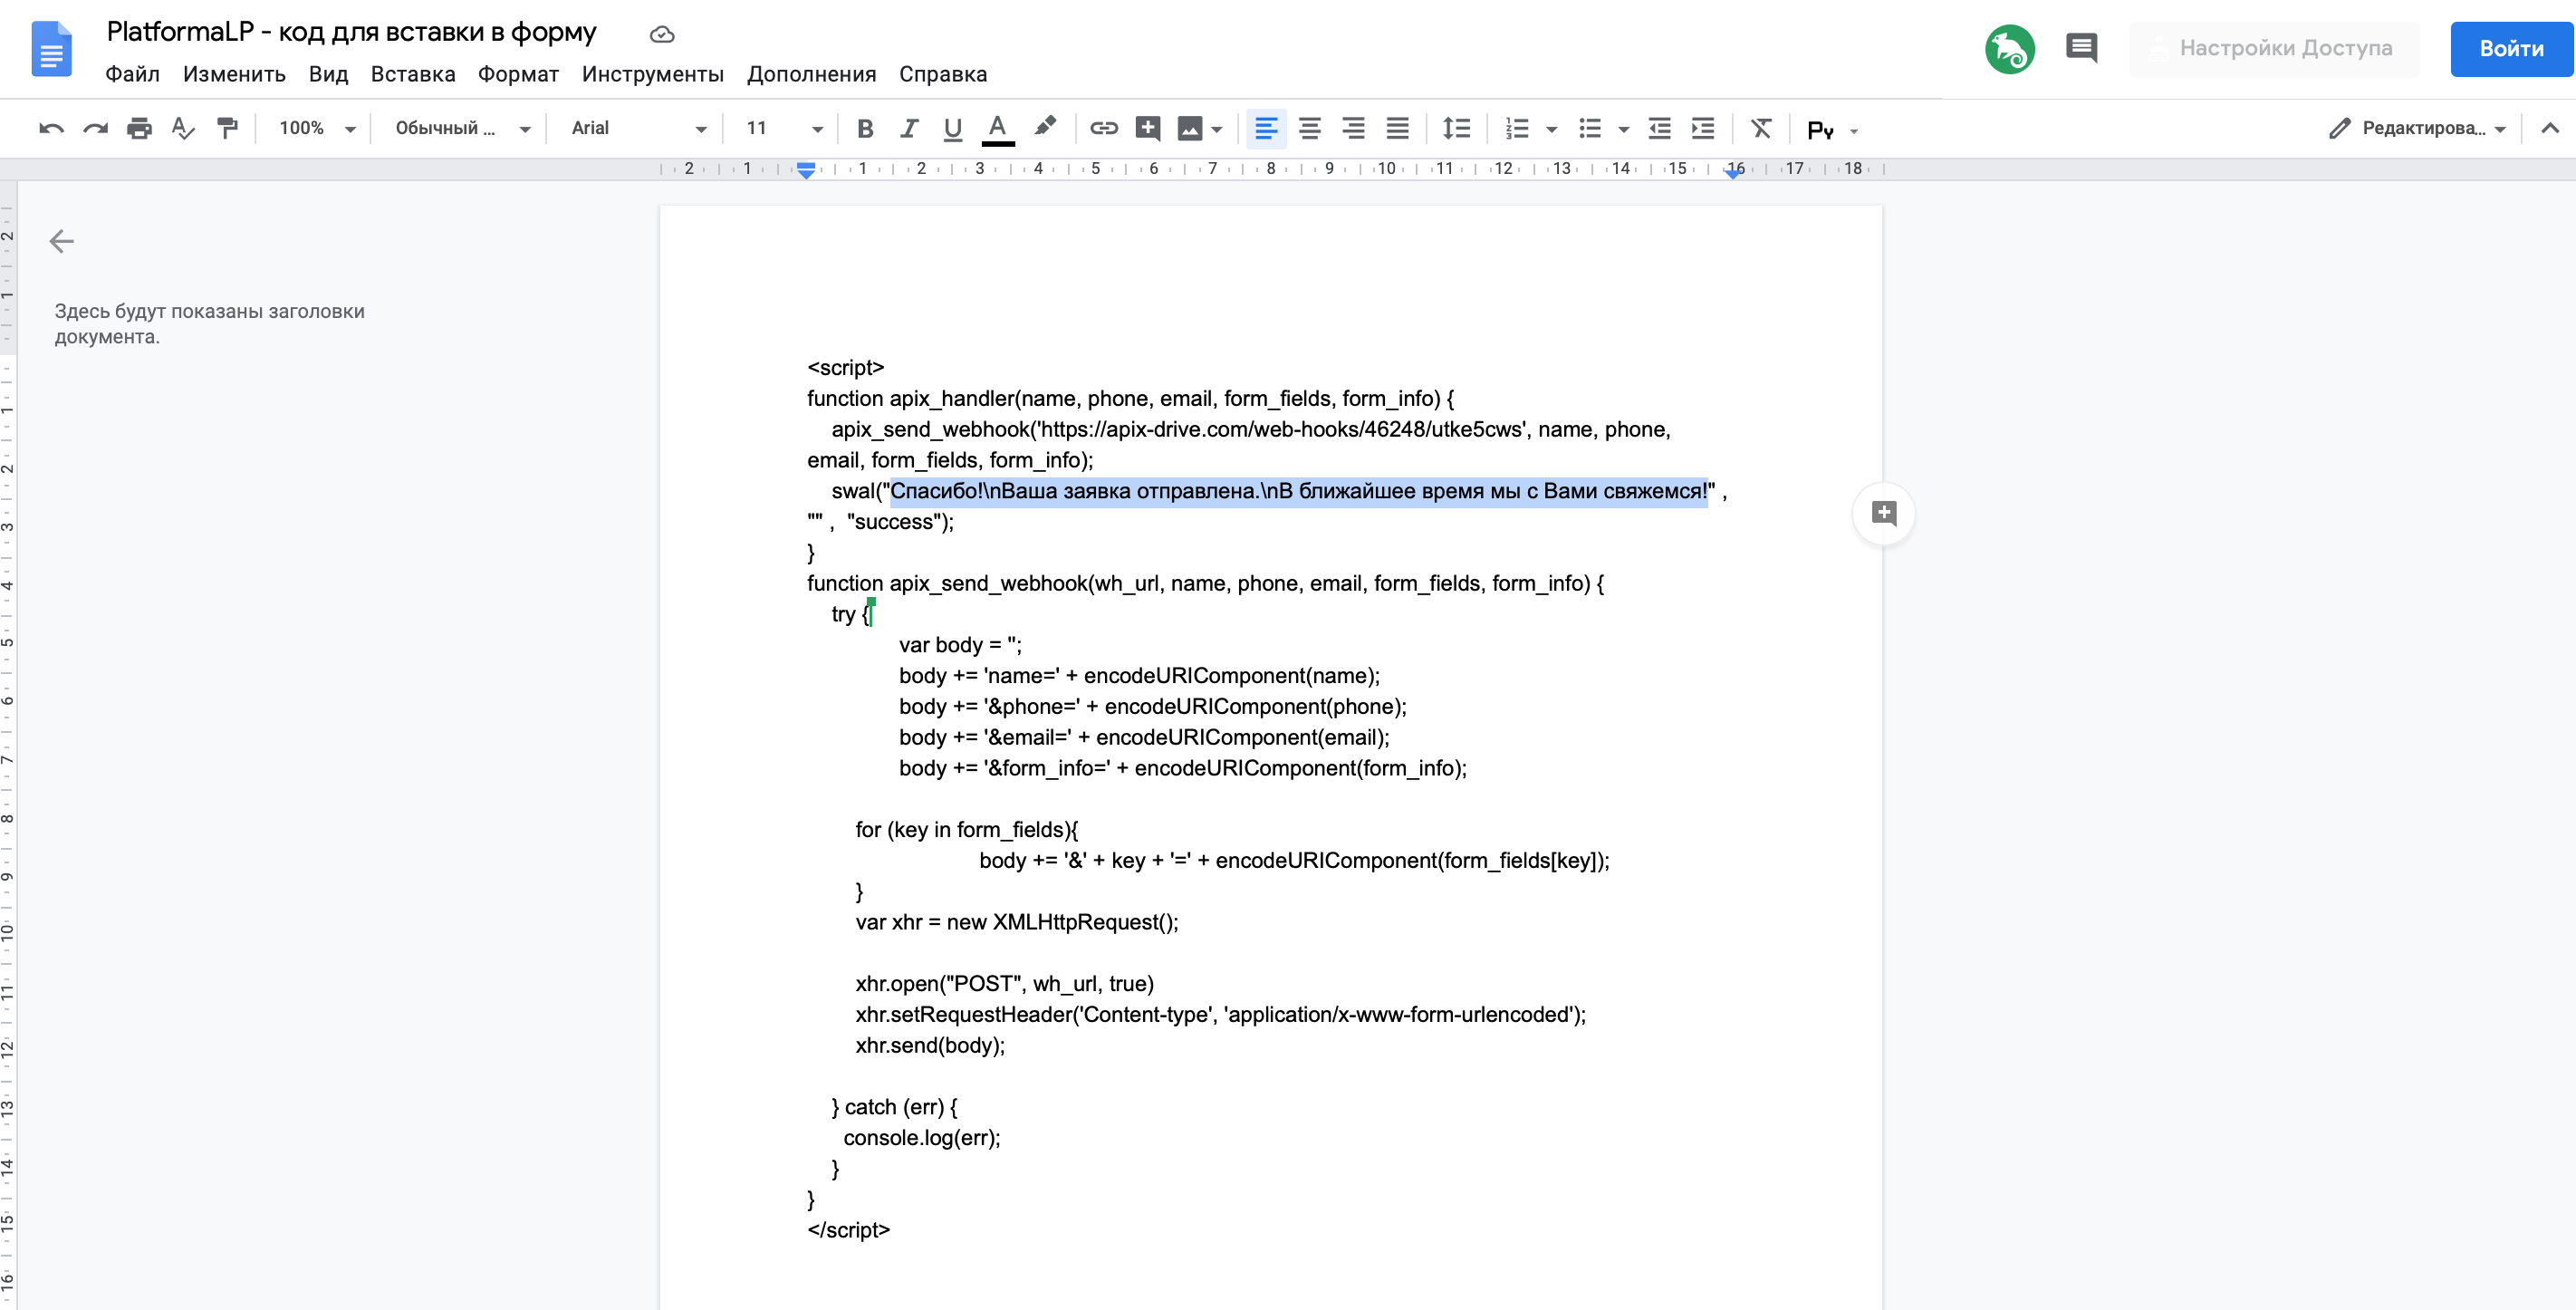Screen dimensions: 2576x1310
Task: Apply bulleted list
Action: 1589,128
